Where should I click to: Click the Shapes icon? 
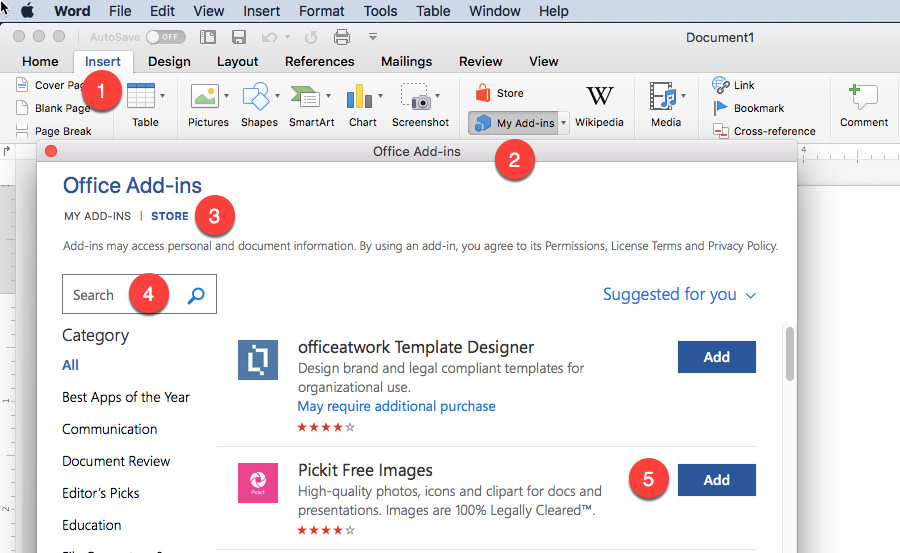click(256, 96)
